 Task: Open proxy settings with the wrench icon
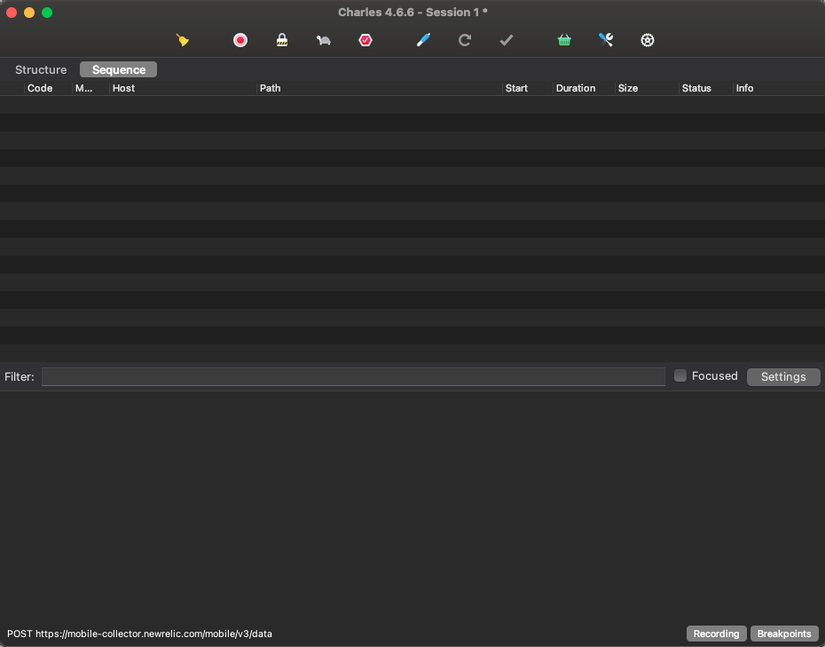(x=605, y=40)
